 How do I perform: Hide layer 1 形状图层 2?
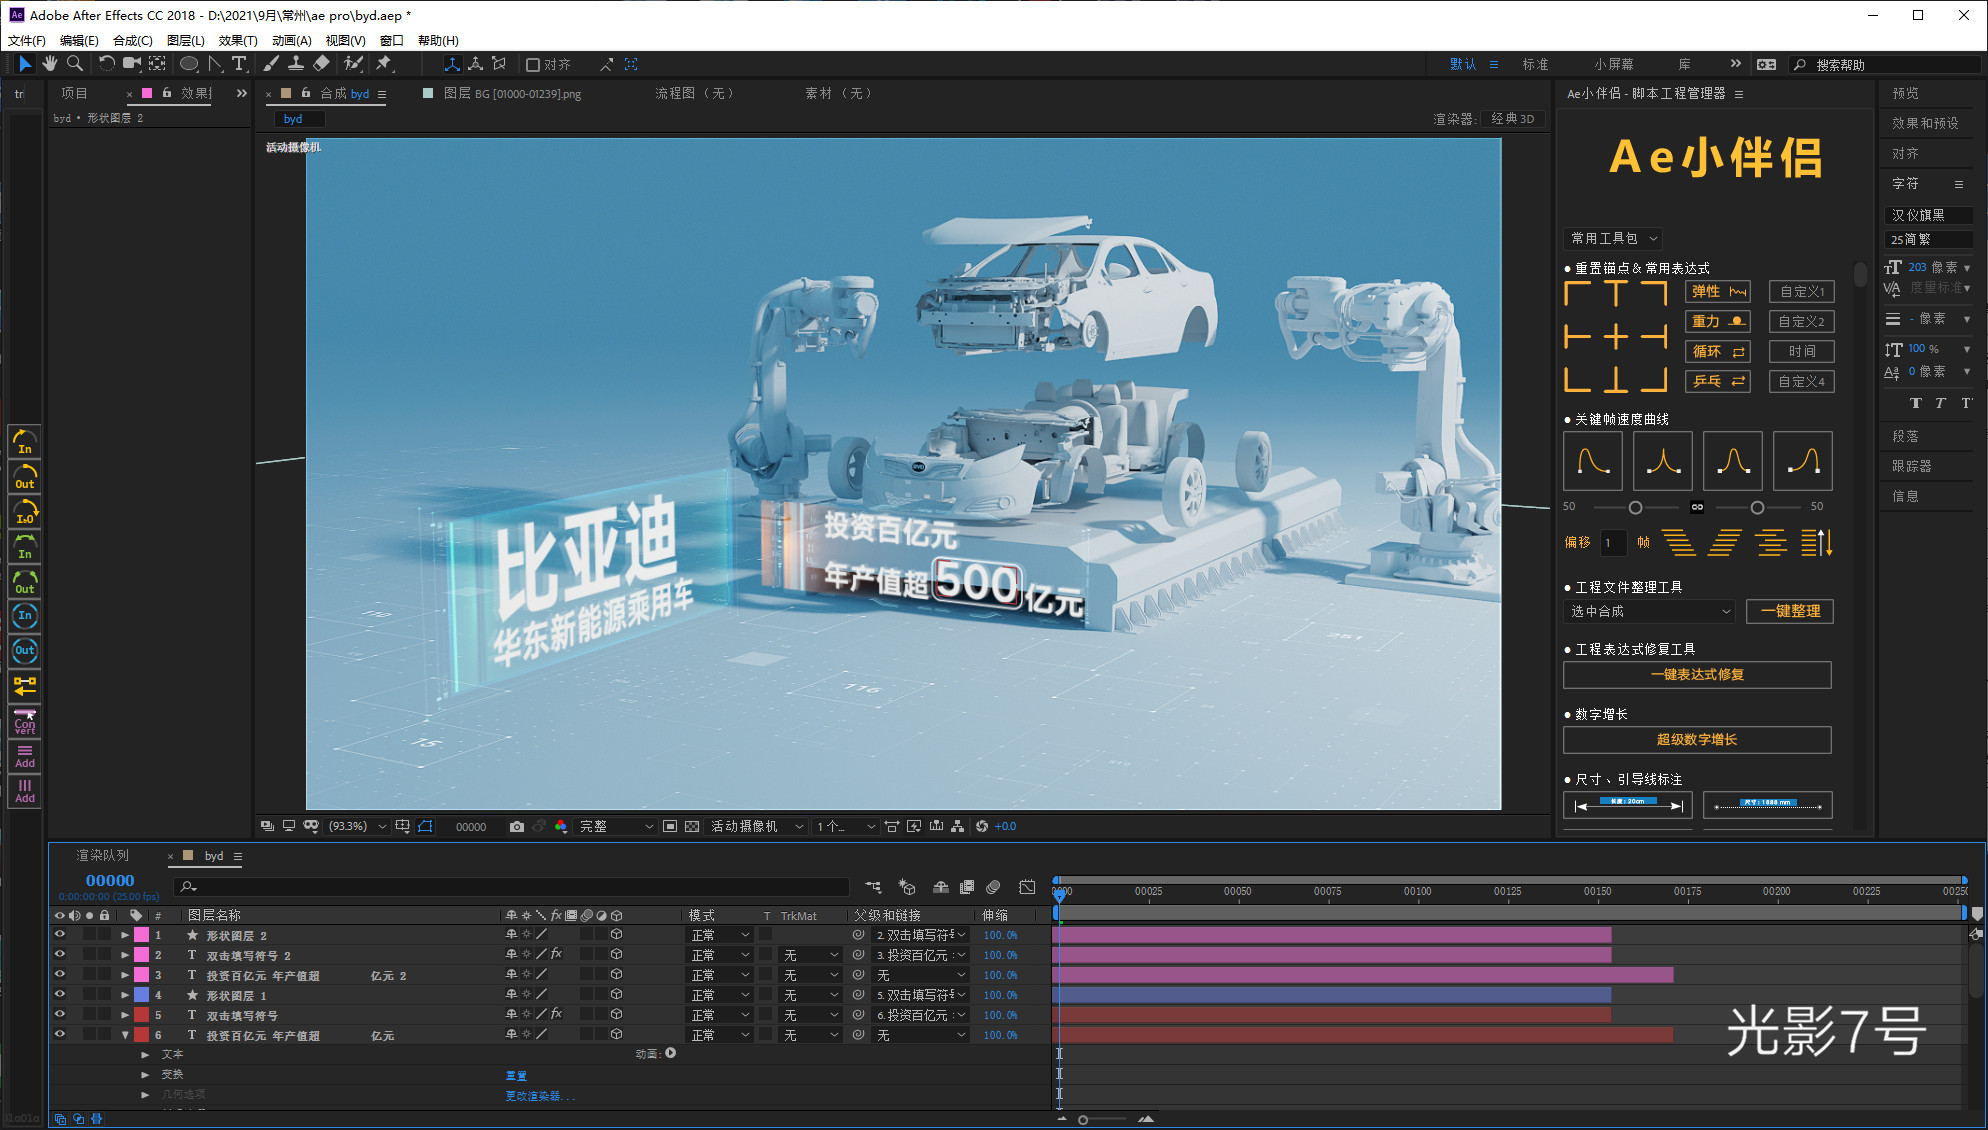59,935
